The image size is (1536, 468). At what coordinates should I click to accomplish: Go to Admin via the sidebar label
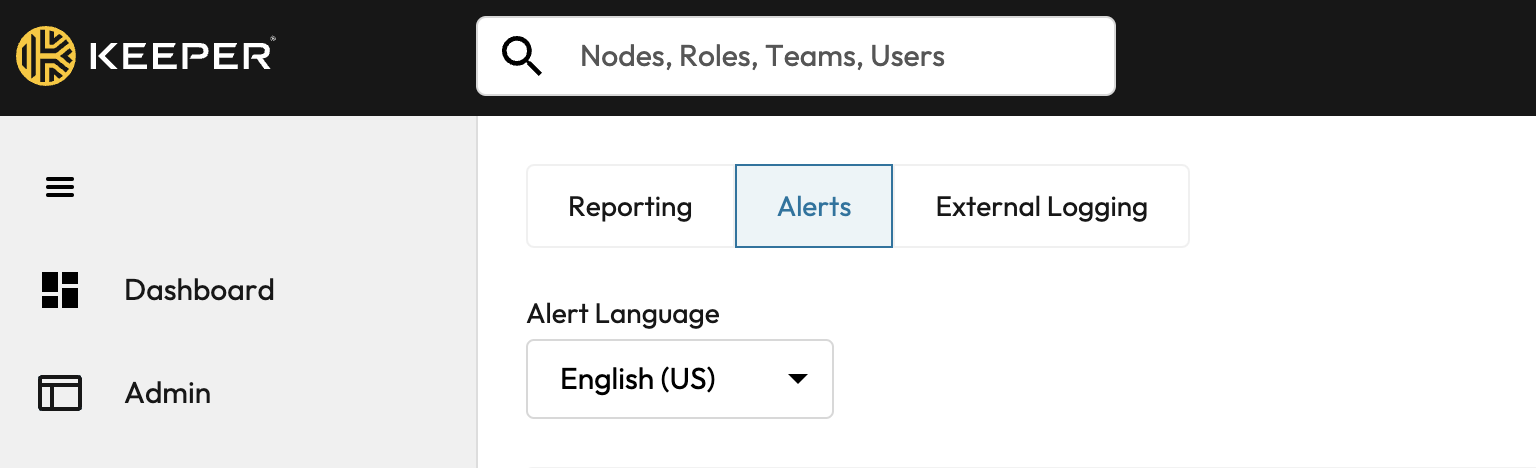tap(167, 393)
